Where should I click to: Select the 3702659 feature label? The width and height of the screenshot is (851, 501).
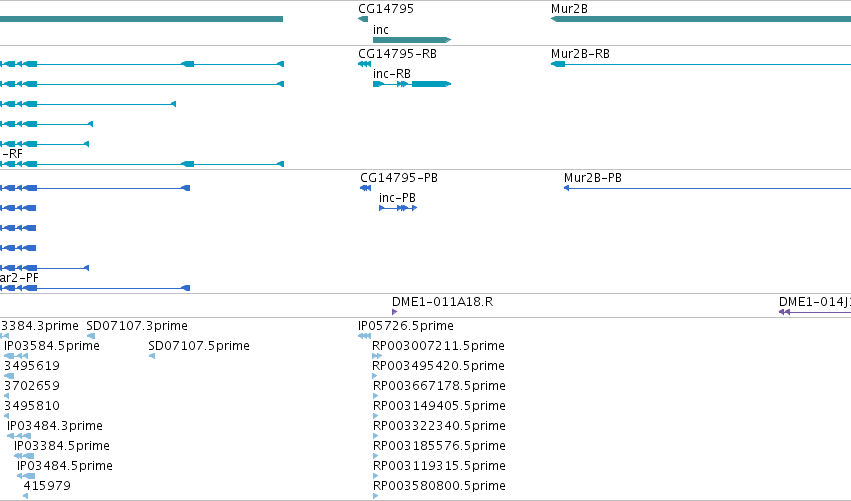coord(31,386)
